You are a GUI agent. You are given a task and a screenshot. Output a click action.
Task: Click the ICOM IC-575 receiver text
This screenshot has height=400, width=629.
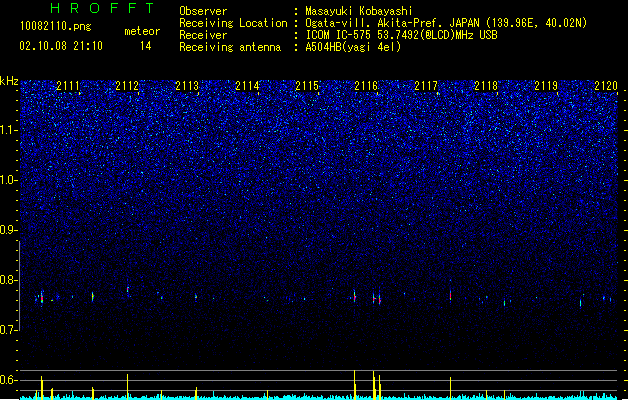(401, 35)
